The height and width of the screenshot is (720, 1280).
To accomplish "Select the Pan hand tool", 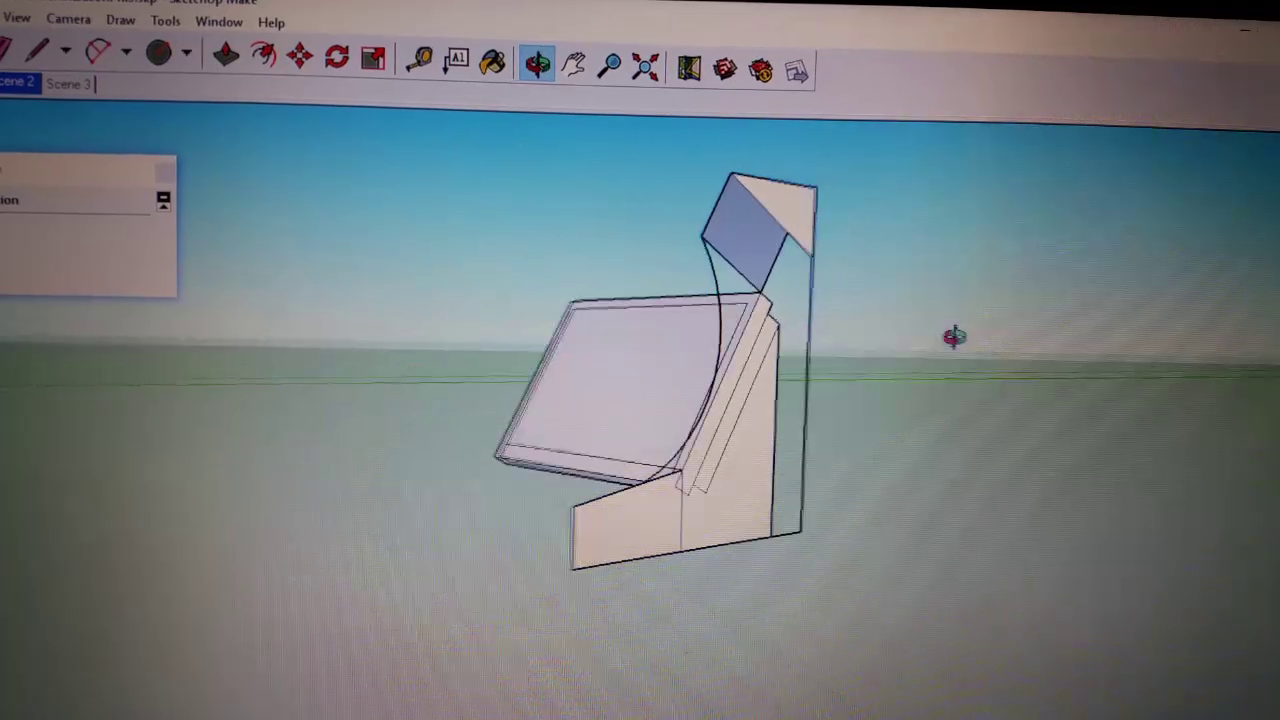I will [x=574, y=66].
